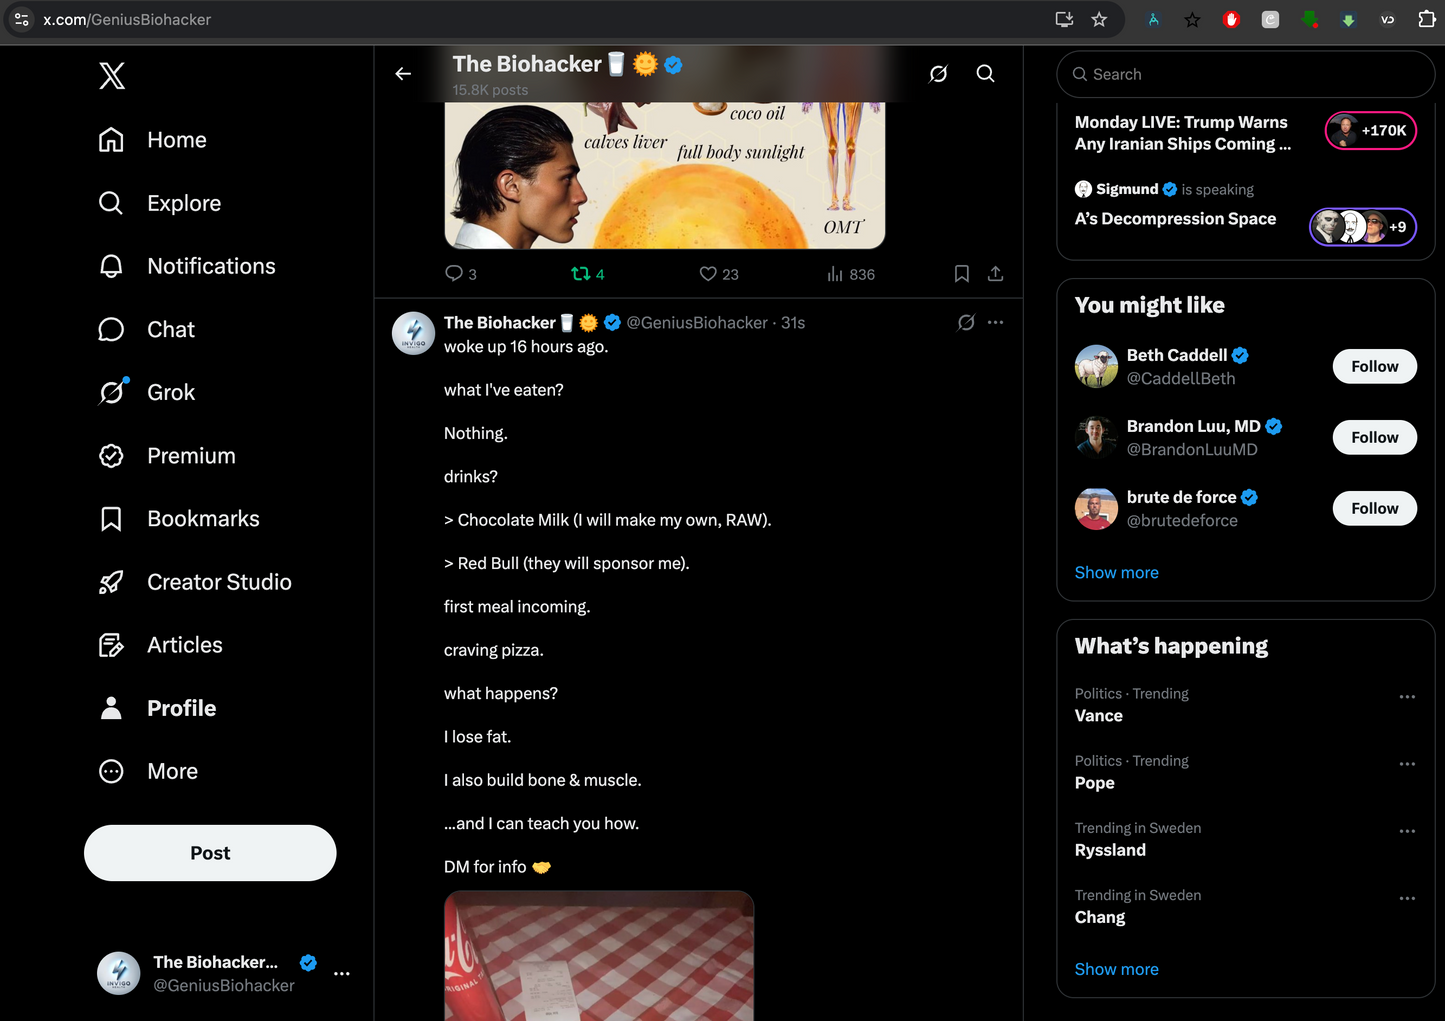
Task: Open the account switcher ellipsis beside @GeniusBiohacker
Action: coord(342,973)
